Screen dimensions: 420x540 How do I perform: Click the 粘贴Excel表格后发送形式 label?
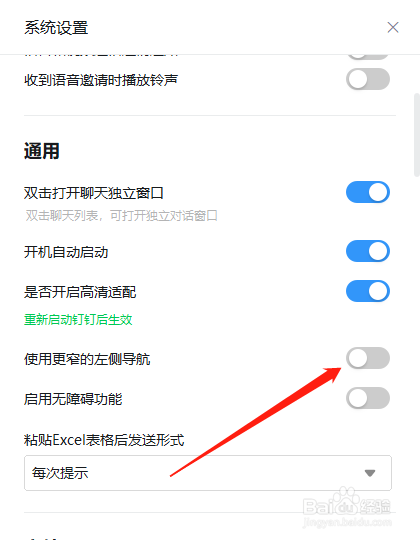104,440
